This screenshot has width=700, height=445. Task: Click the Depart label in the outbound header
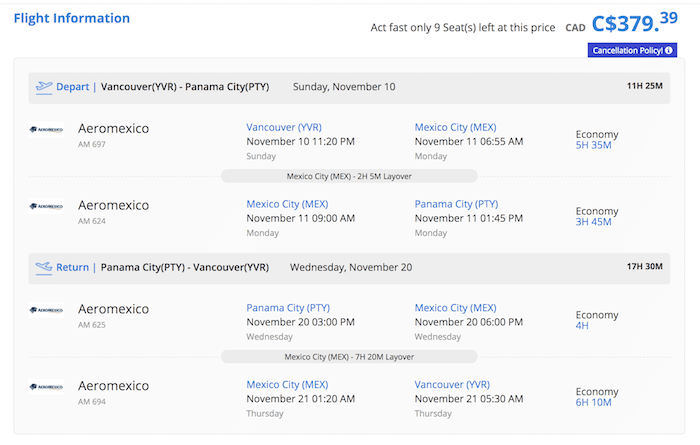72,87
